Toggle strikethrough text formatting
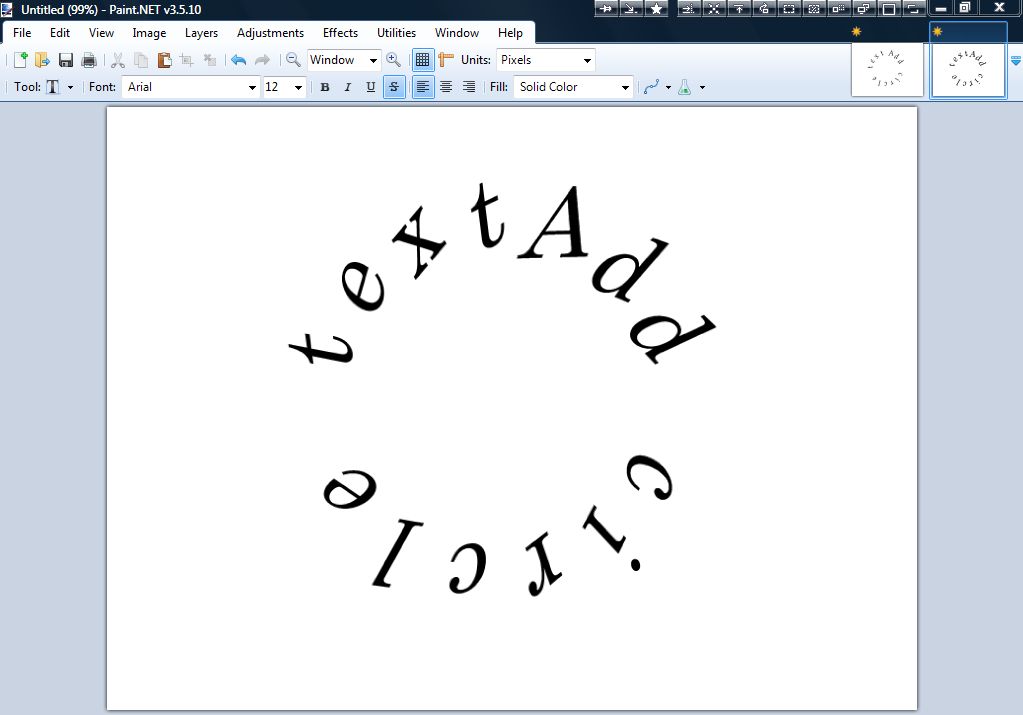Viewport: 1023px width, 715px height. 393,87
